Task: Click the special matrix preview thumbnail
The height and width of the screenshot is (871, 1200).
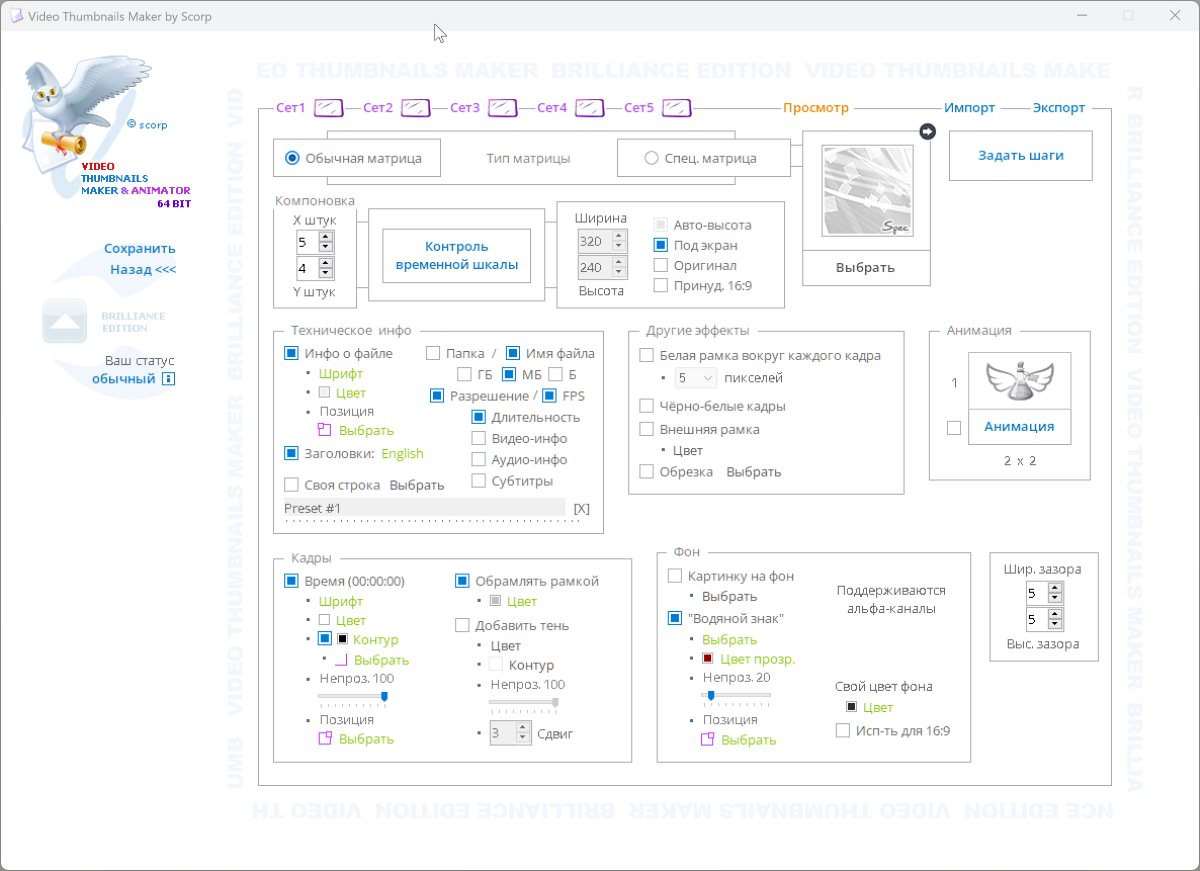Action: [x=866, y=191]
